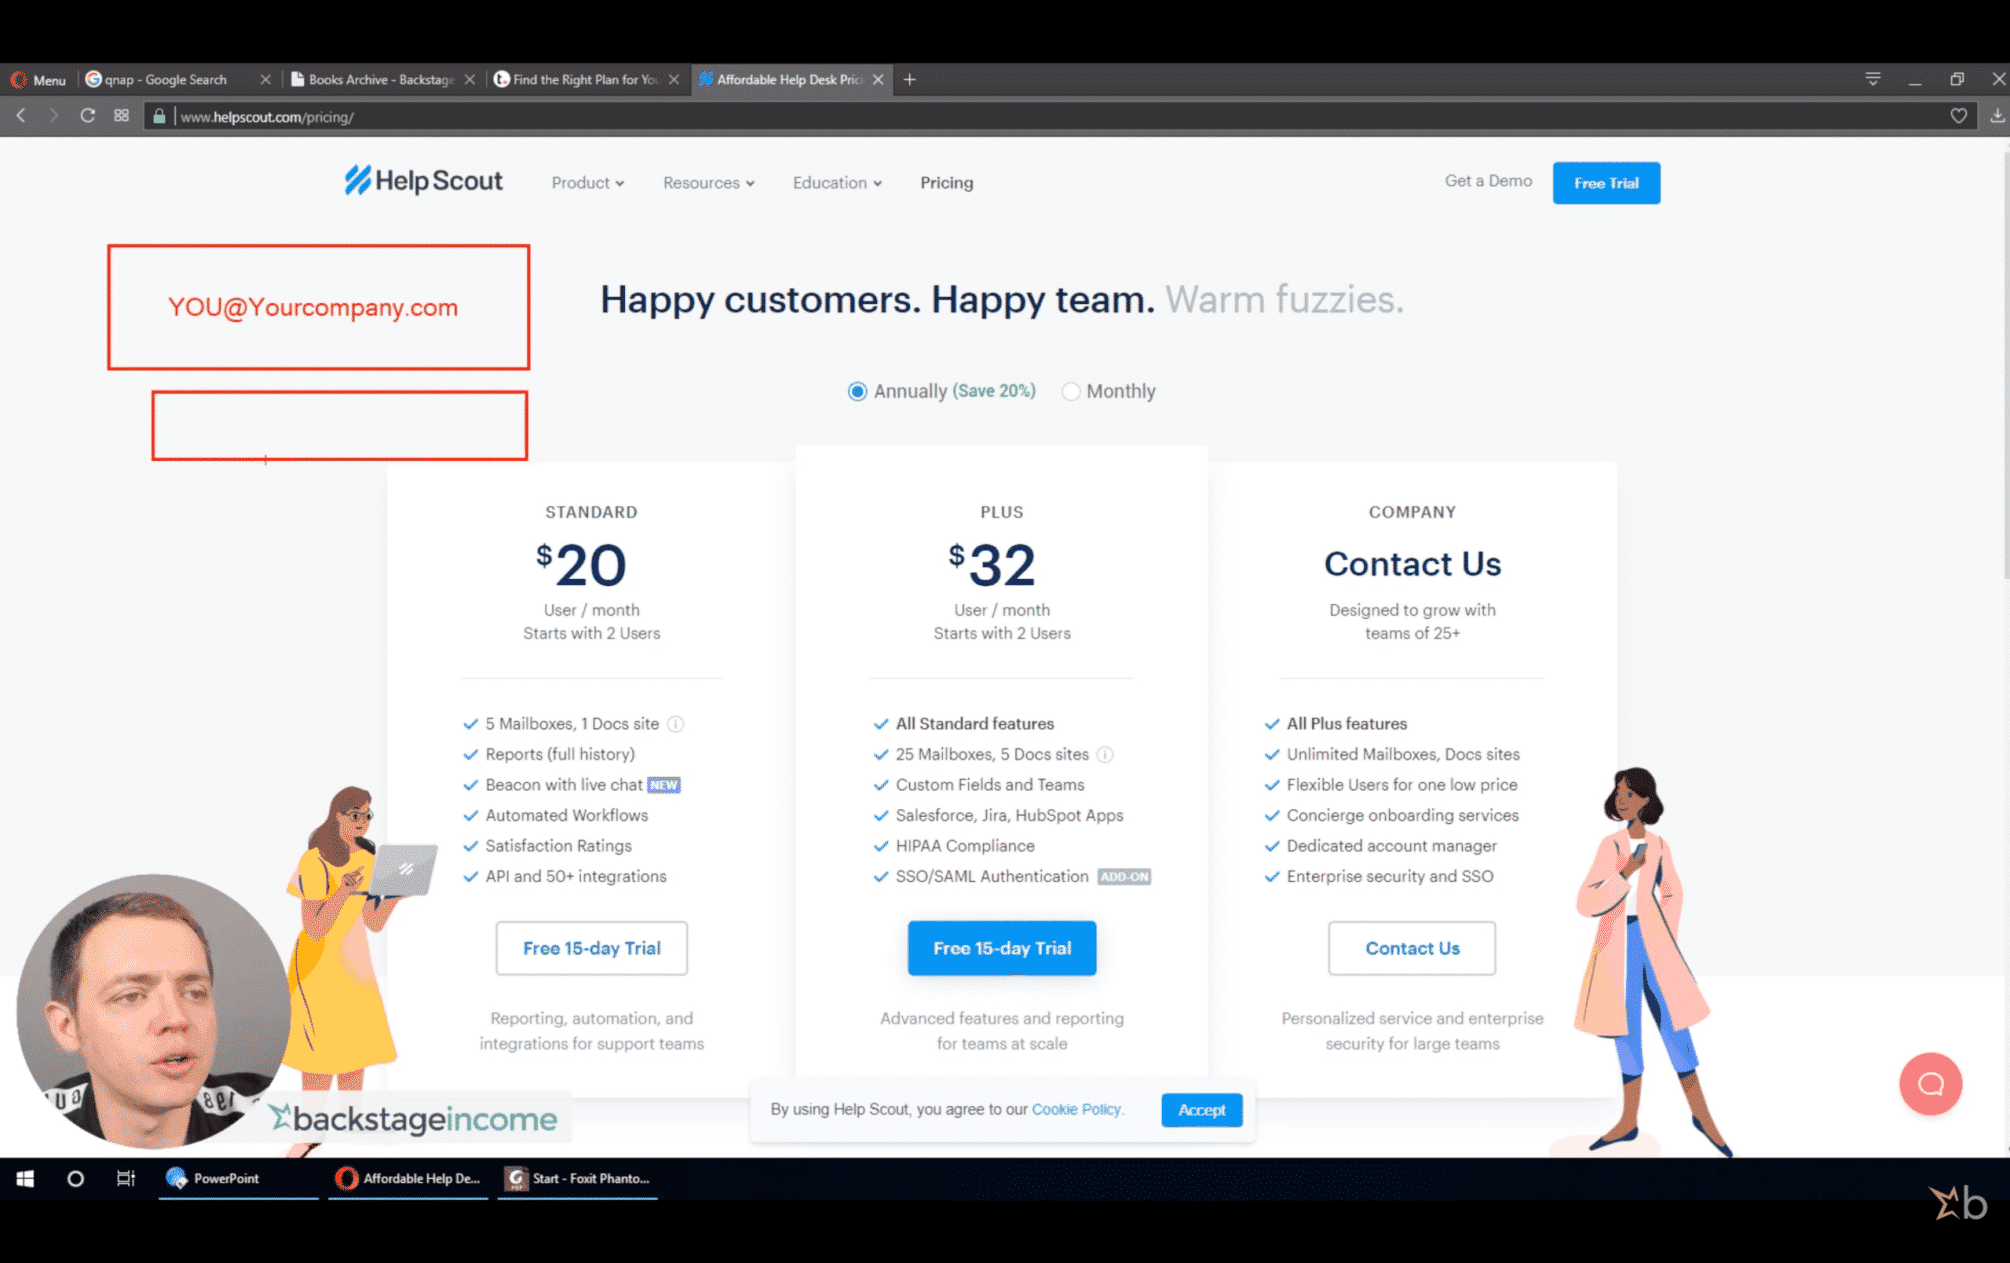
Task: Click the HIPAA Compliance feature text
Action: [x=965, y=846]
